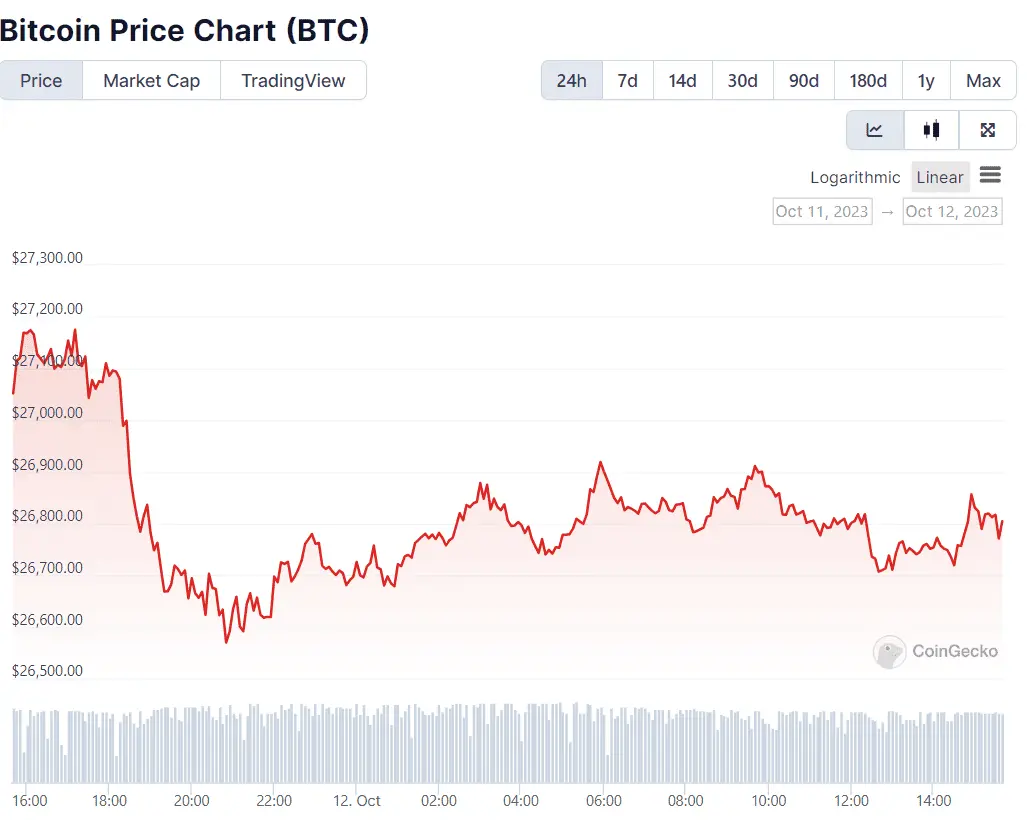This screenshot has width=1027, height=825.
Task: Activate candlestick icon next to line chart
Action: coord(930,130)
